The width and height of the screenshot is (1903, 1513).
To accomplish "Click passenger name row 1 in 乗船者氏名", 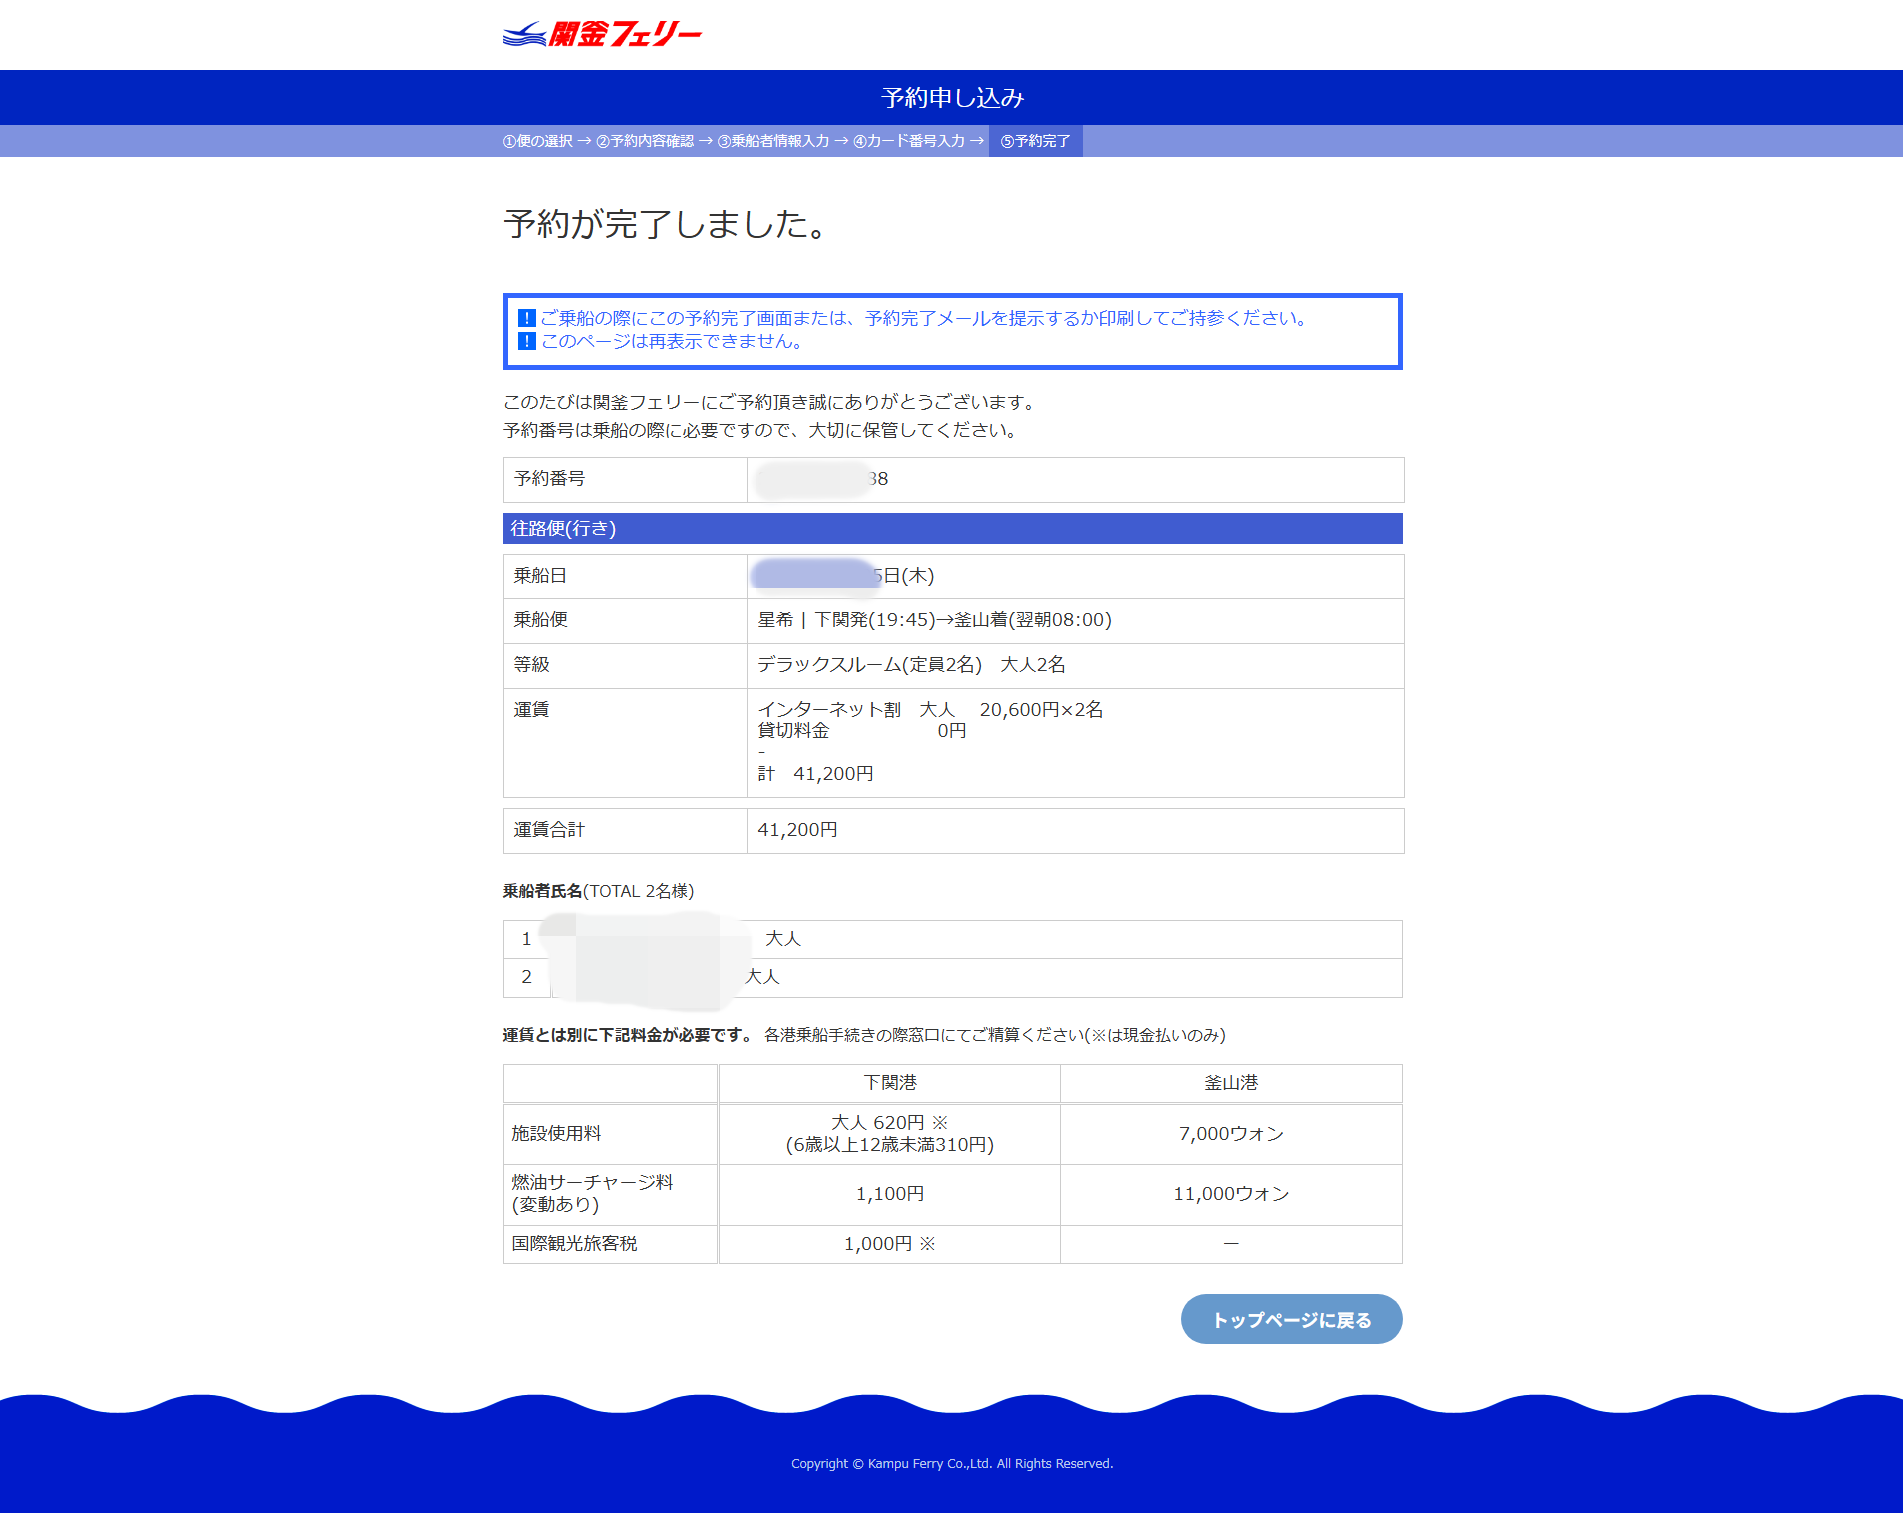I will point(952,939).
